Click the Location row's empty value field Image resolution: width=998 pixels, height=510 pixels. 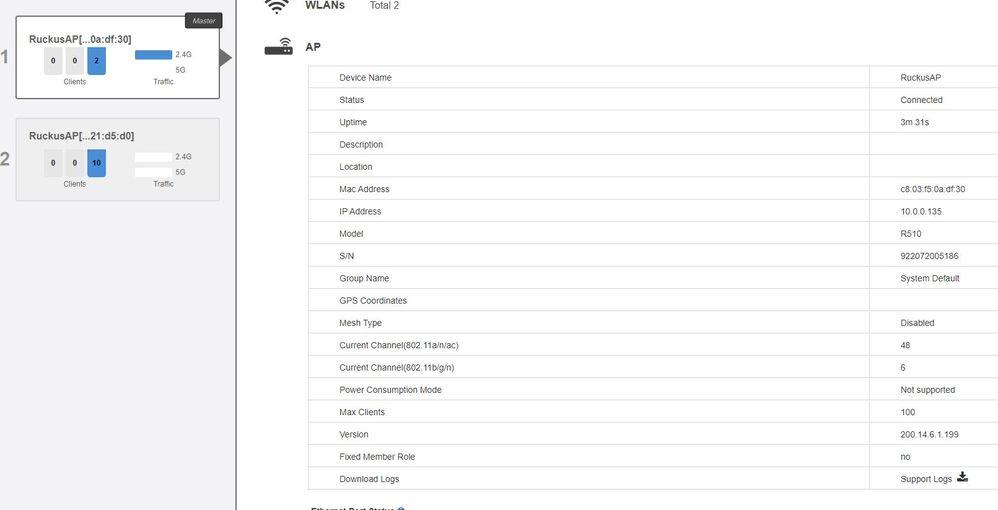(x=932, y=167)
